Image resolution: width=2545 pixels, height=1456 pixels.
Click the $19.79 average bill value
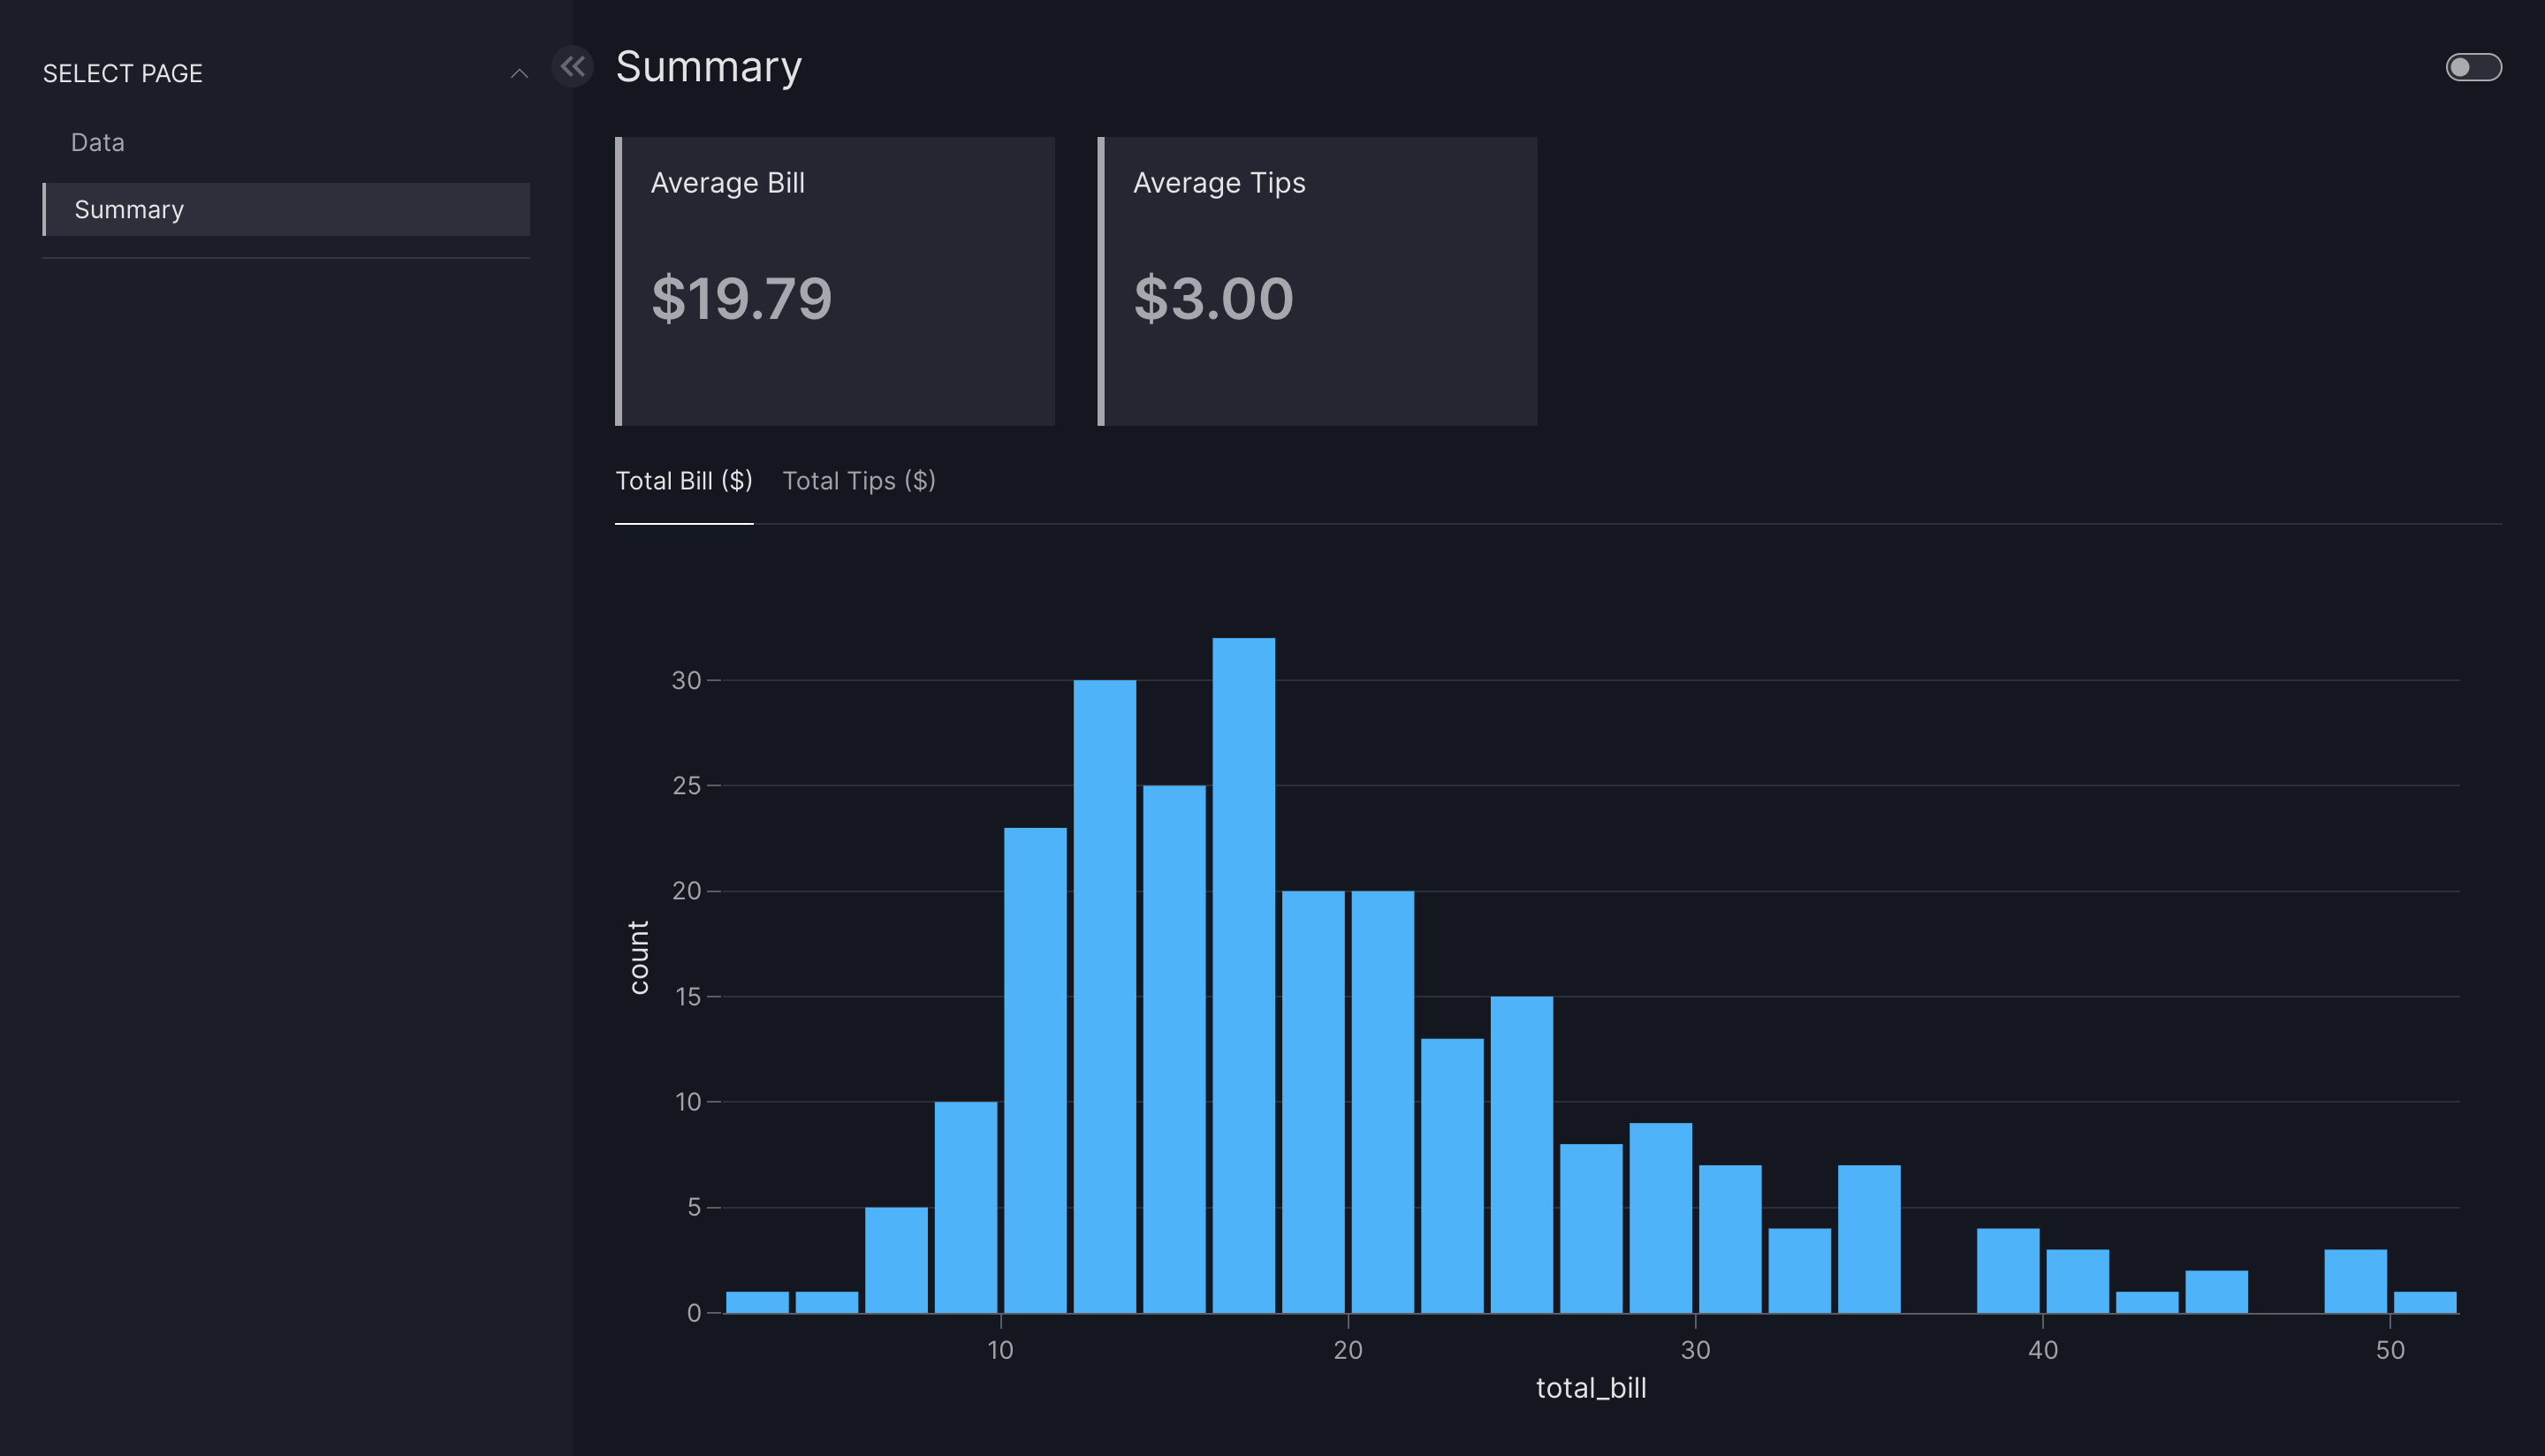pos(741,298)
